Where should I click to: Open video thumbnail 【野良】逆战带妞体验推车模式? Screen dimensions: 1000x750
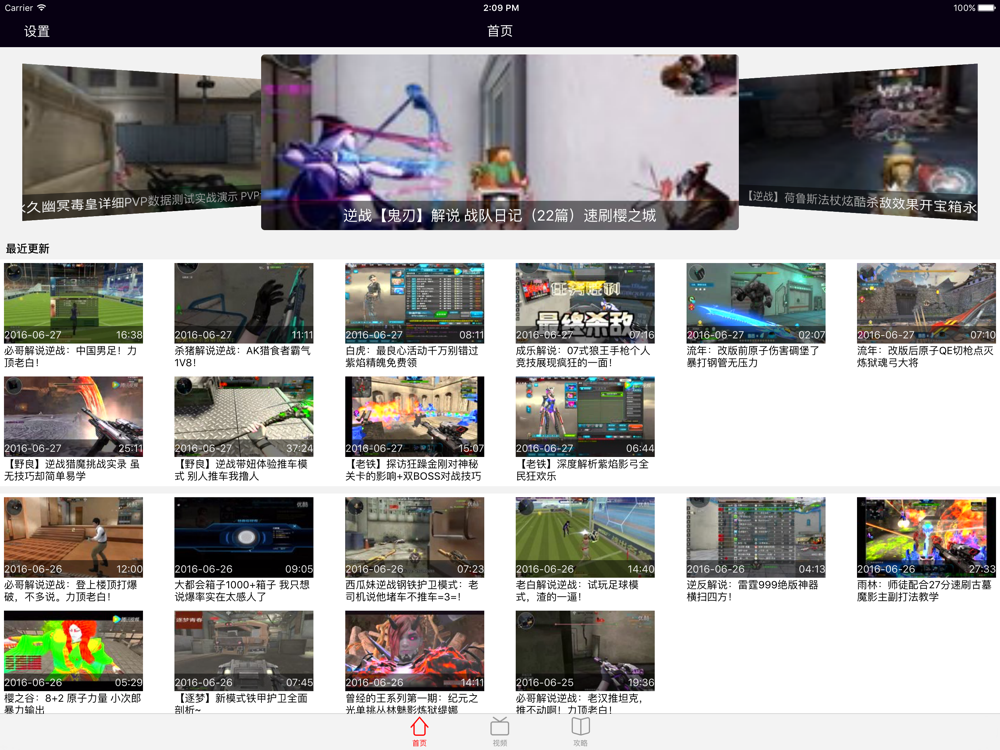click(244, 416)
